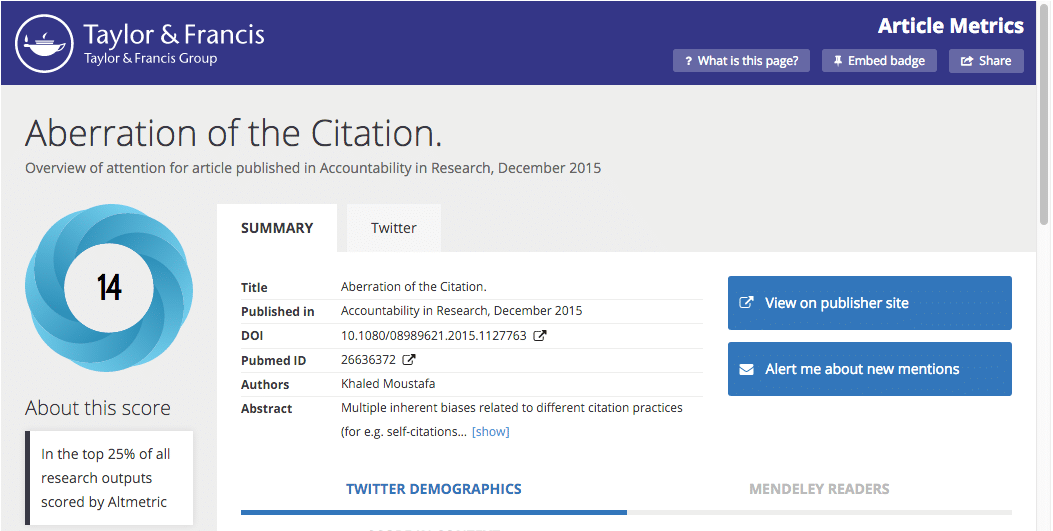Click Alert me about new mentions
Image resolution: width=1053 pixels, height=531 pixels.
click(870, 369)
